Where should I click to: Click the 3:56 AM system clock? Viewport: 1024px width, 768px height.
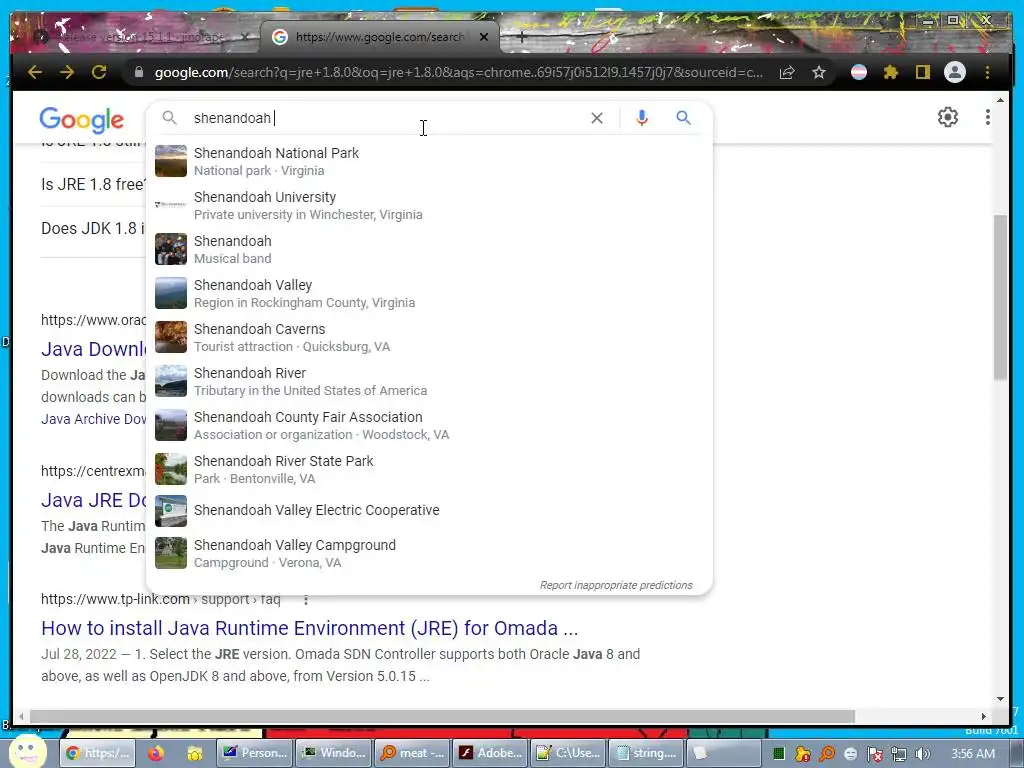972,754
